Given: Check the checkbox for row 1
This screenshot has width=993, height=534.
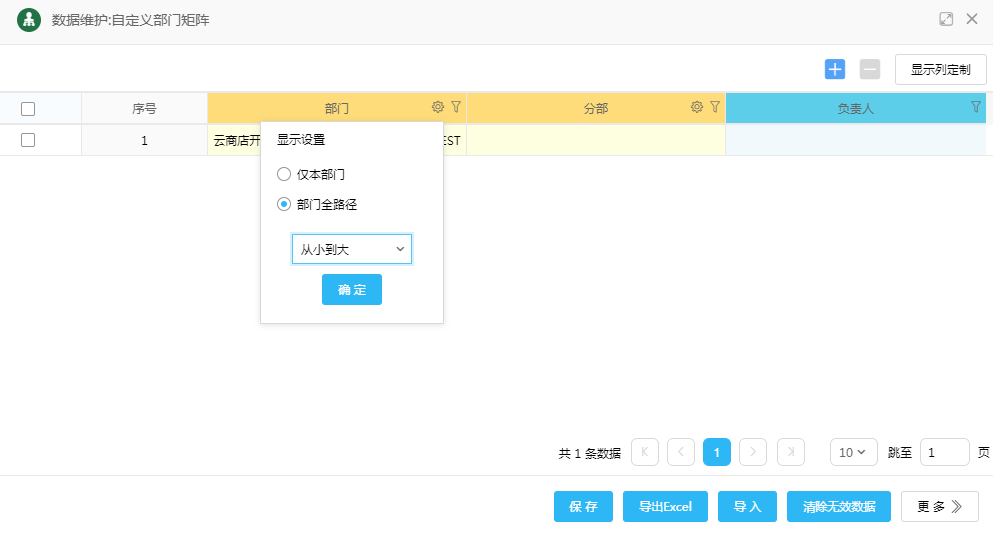Looking at the screenshot, I should (28, 140).
